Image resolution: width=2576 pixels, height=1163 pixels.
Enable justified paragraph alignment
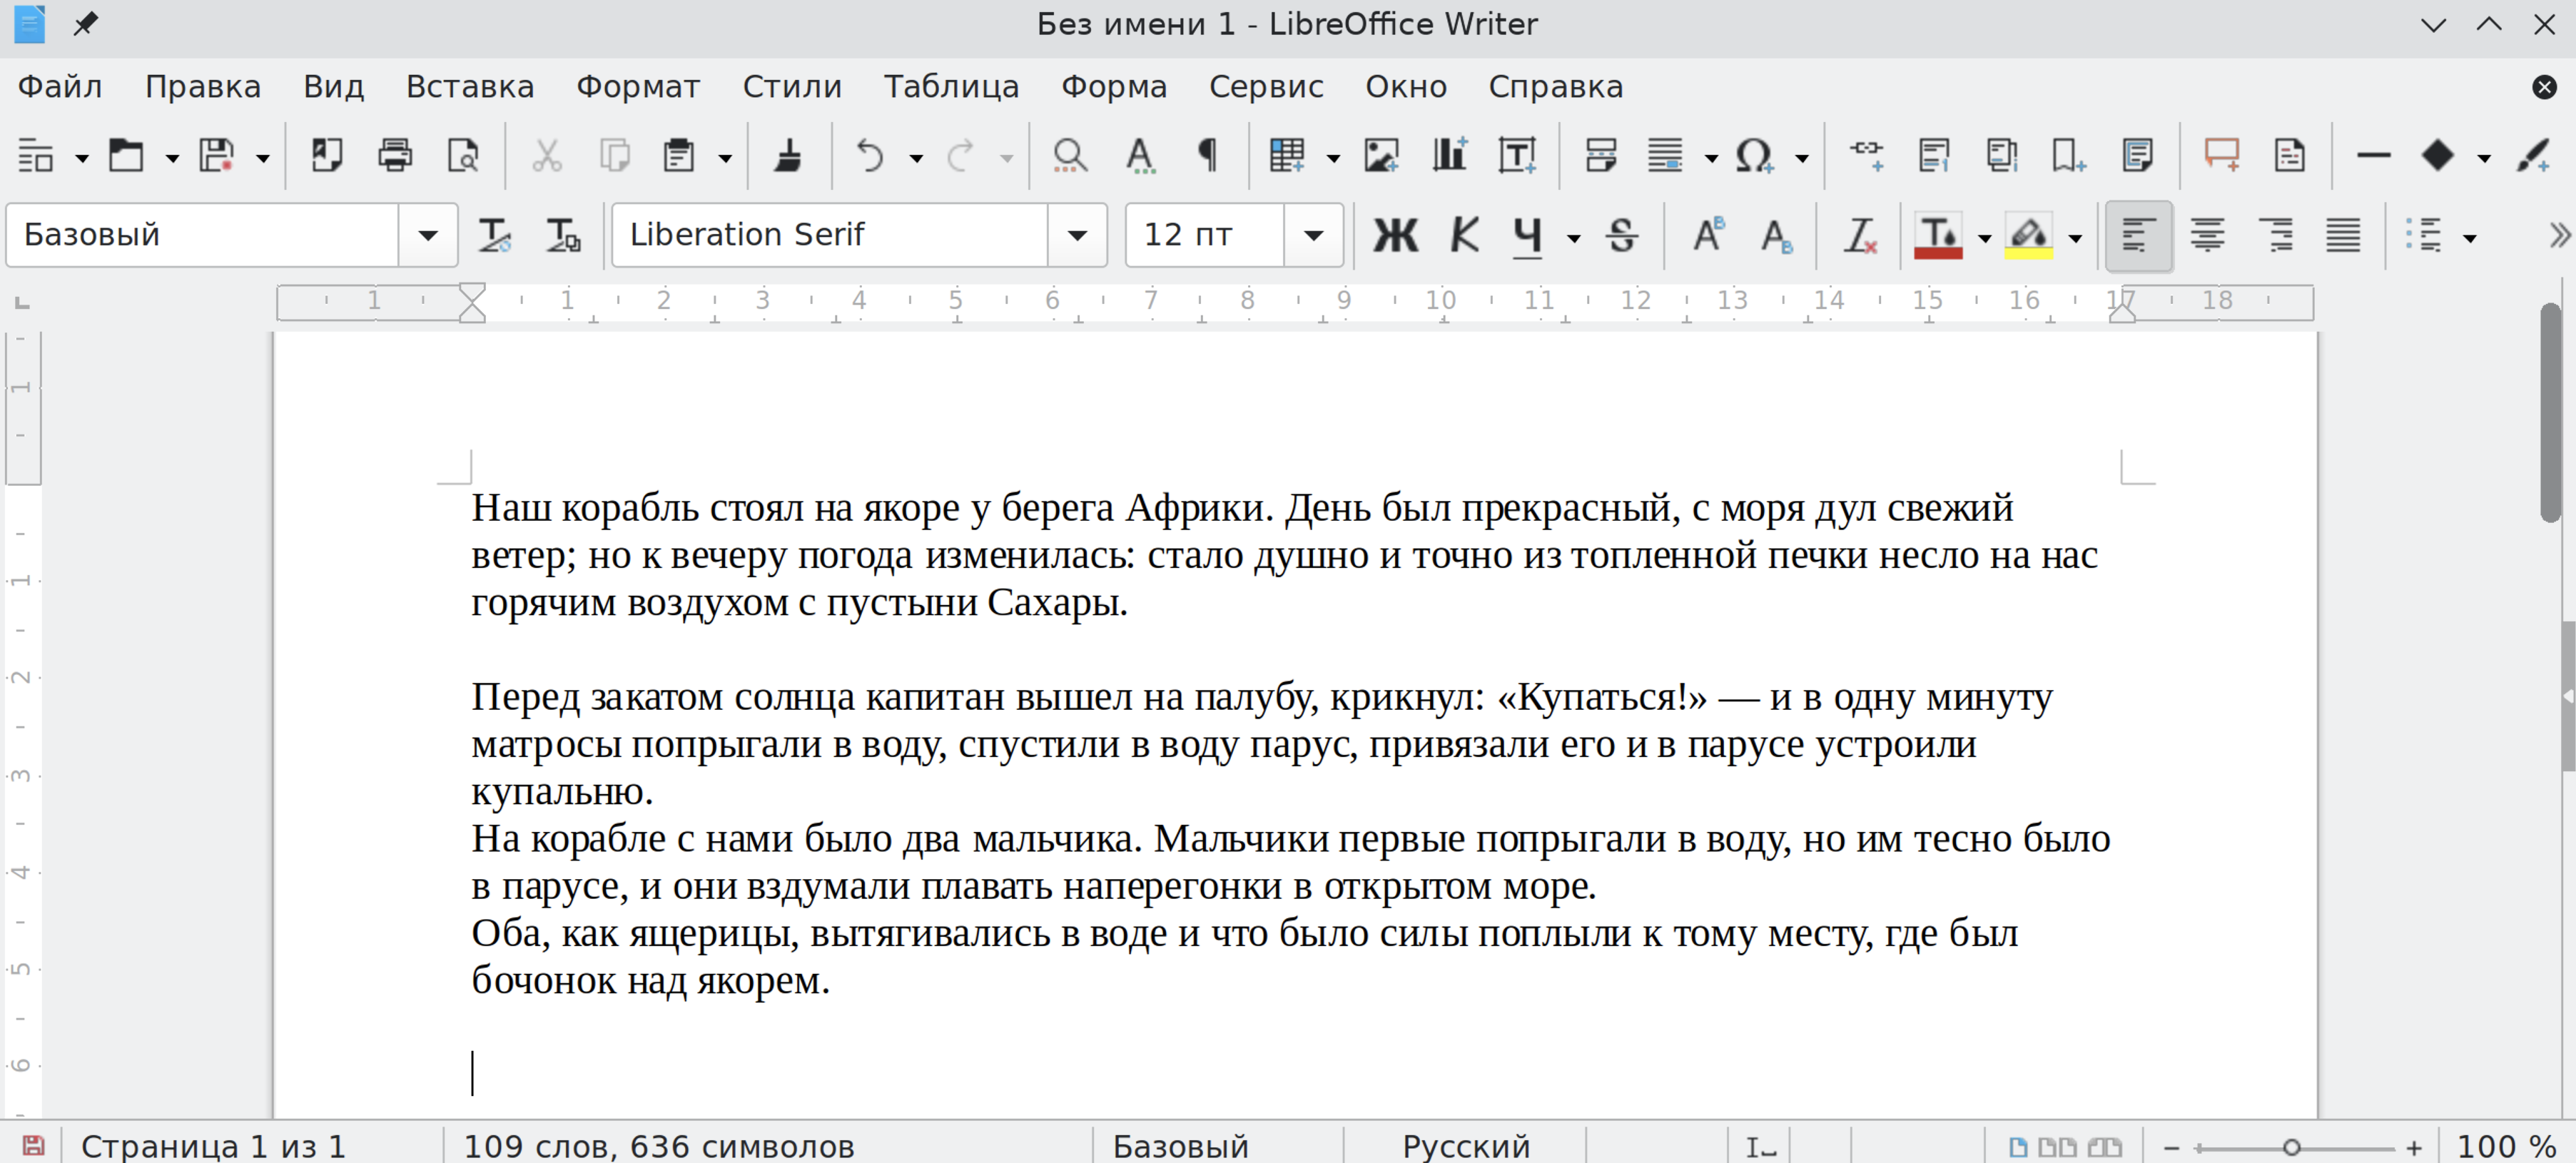pos(2342,236)
